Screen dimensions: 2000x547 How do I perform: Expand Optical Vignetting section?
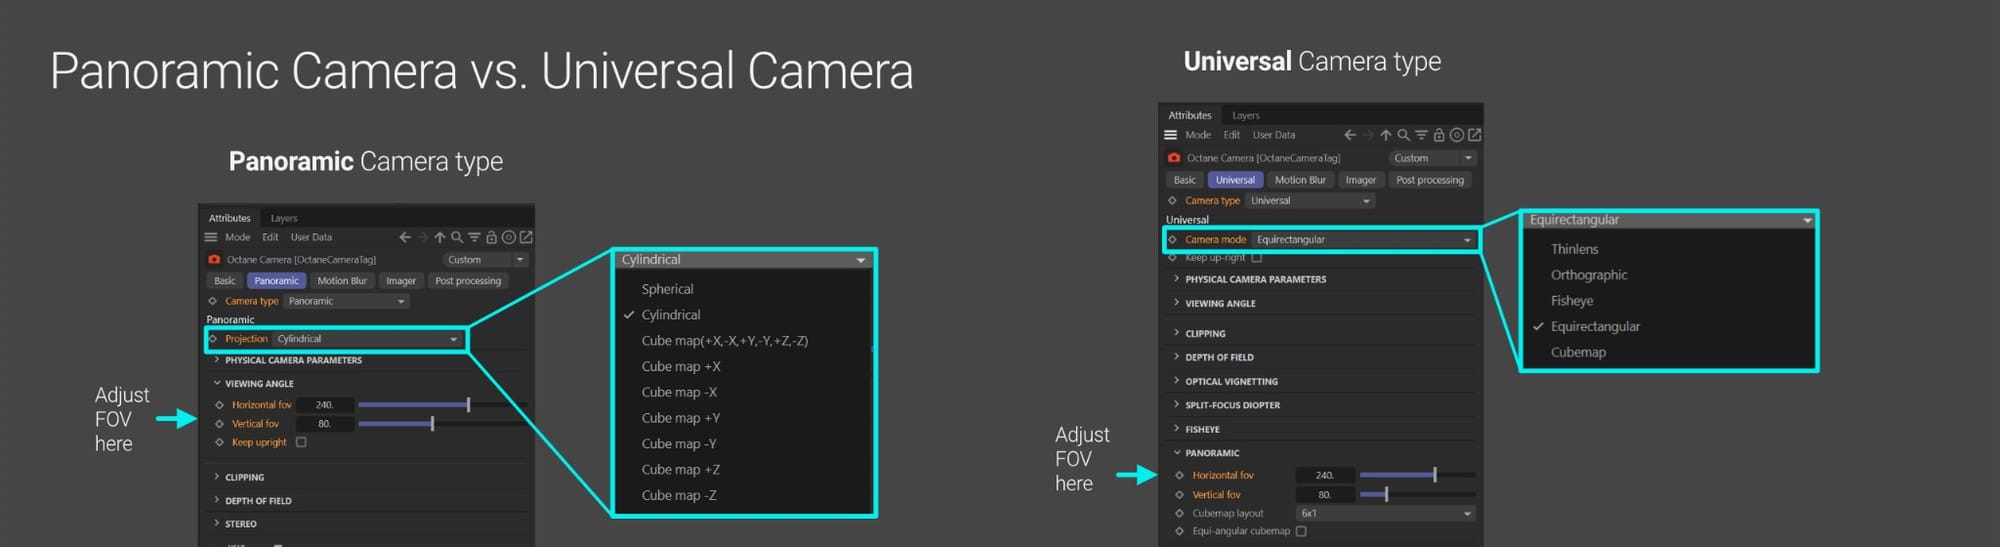point(1225,381)
